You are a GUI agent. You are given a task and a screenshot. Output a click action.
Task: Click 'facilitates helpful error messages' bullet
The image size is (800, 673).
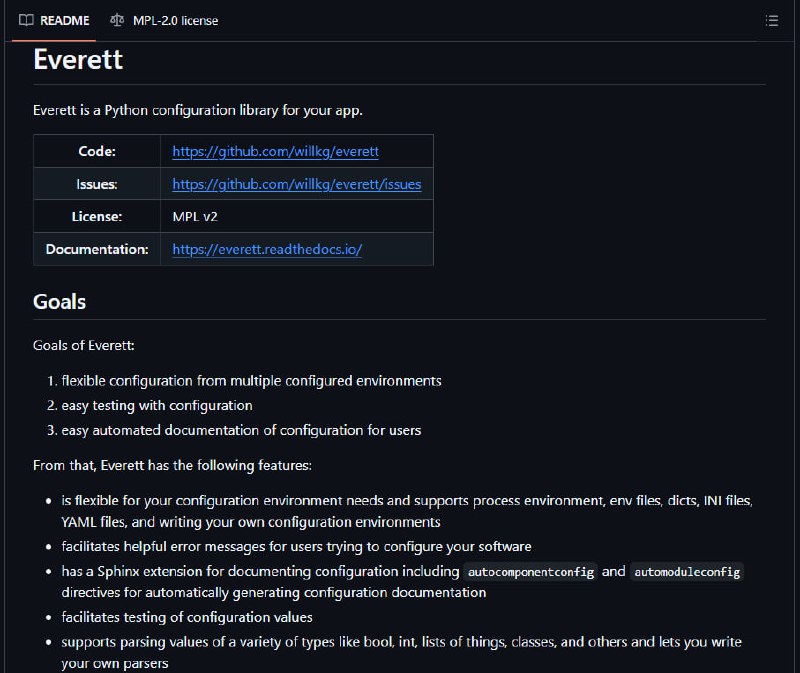tap(296, 546)
